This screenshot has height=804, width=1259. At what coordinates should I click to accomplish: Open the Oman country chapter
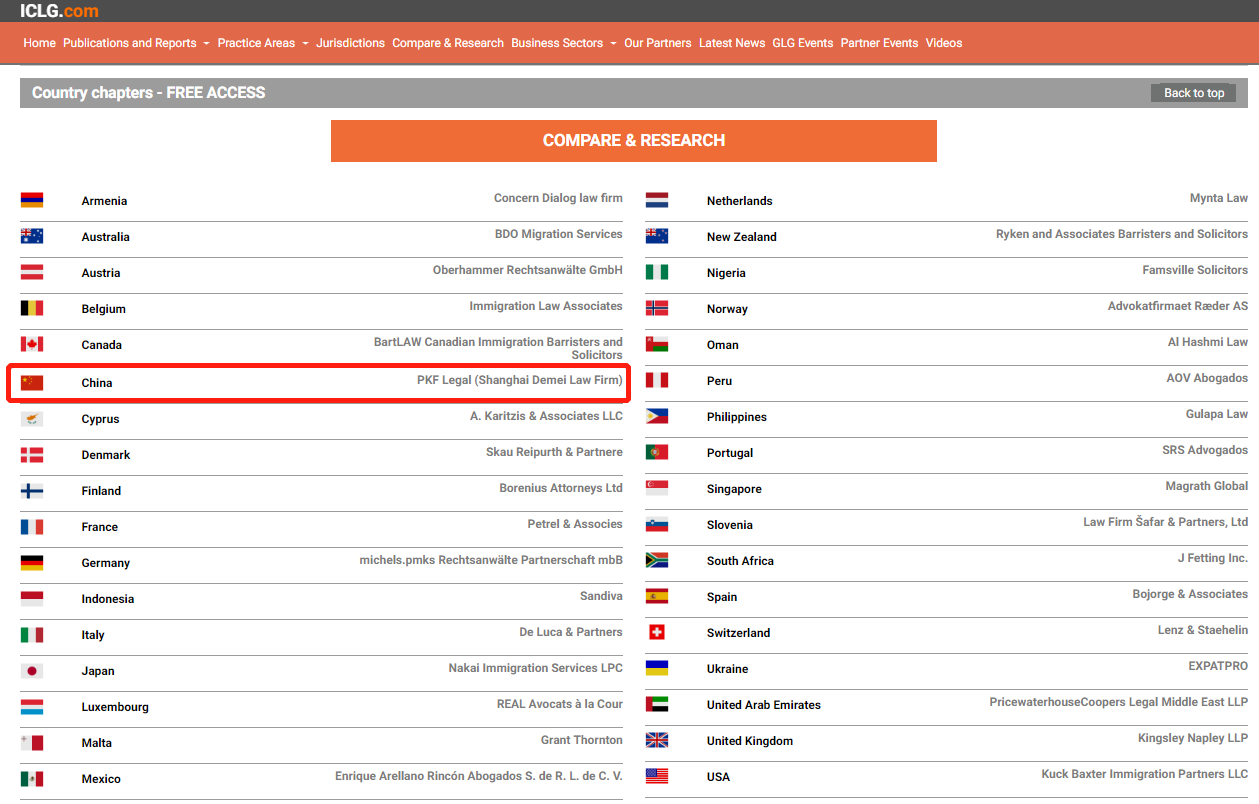[x=723, y=345]
